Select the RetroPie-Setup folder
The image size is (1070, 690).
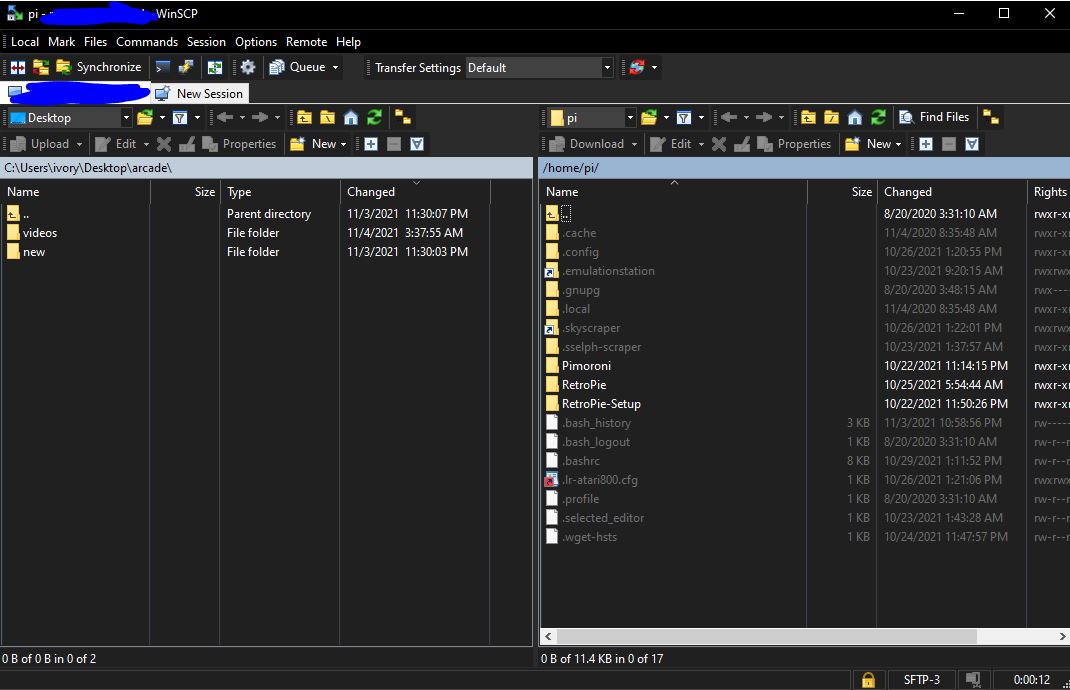pos(601,404)
